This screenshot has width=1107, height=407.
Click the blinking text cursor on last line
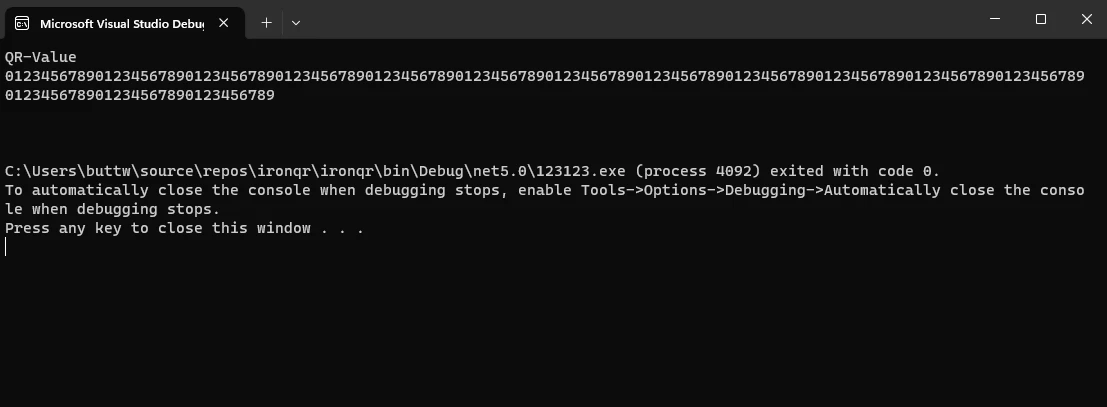(6, 247)
